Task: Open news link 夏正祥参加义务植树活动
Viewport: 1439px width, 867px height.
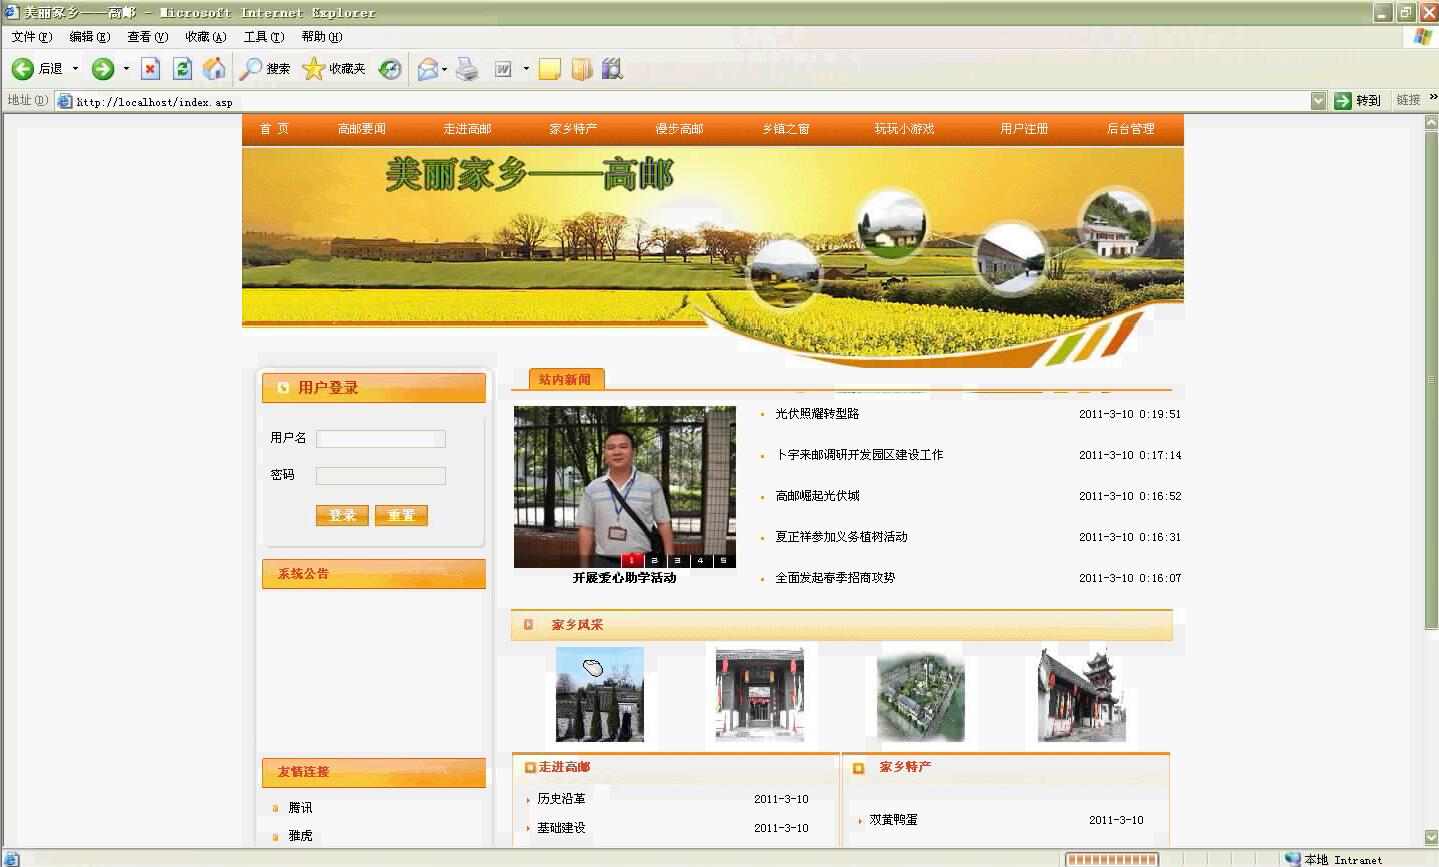Action: tap(841, 537)
